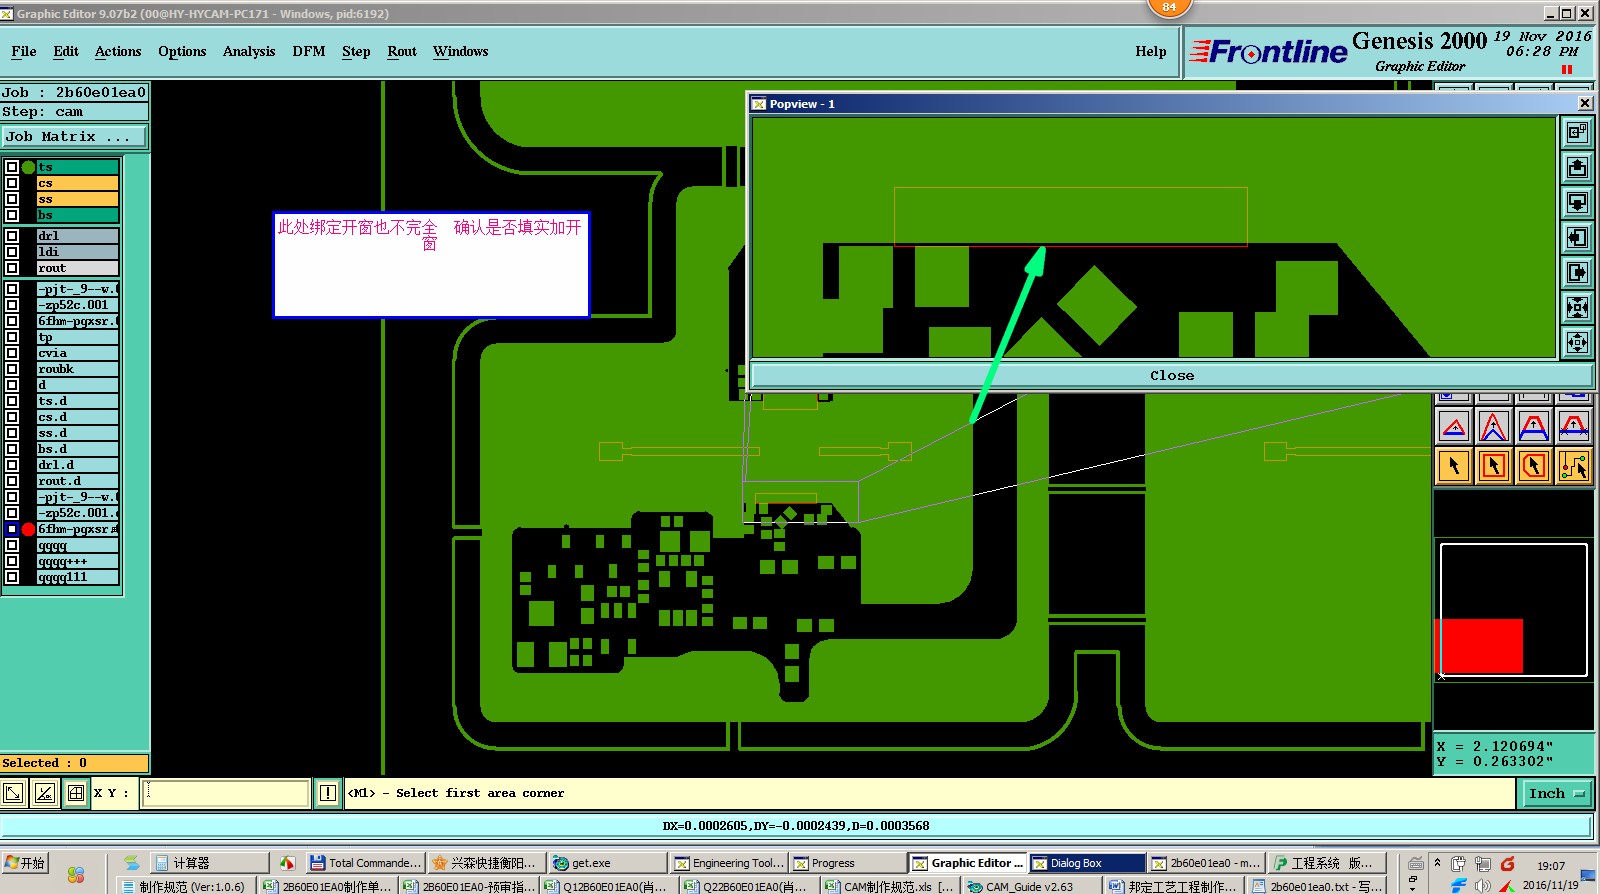Select the rectangle area selection tool
This screenshot has width=1600, height=894.
click(1494, 466)
